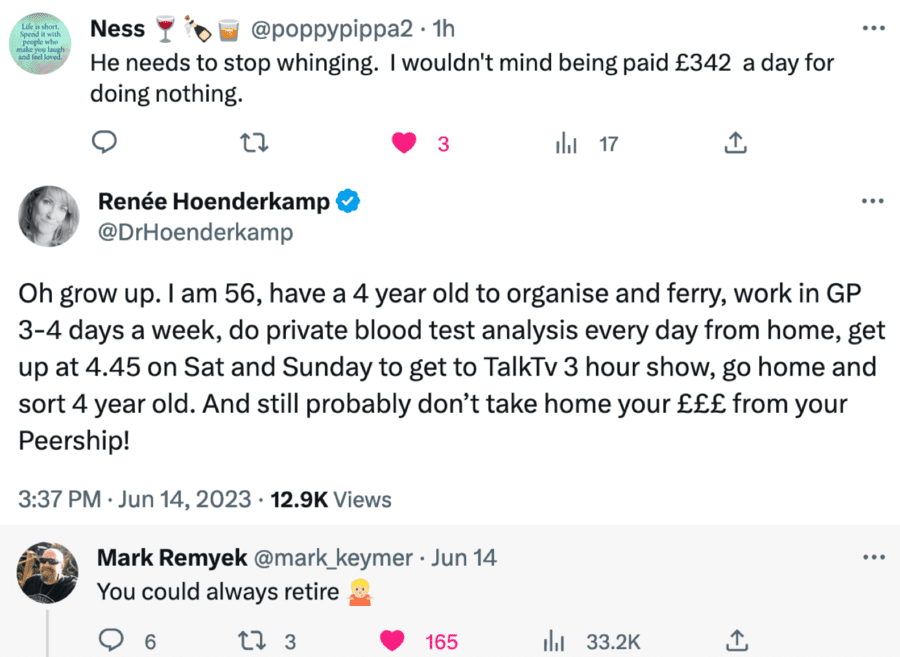The height and width of the screenshot is (657, 900).
Task: Share Ness's tweet
Action: pos(735,144)
